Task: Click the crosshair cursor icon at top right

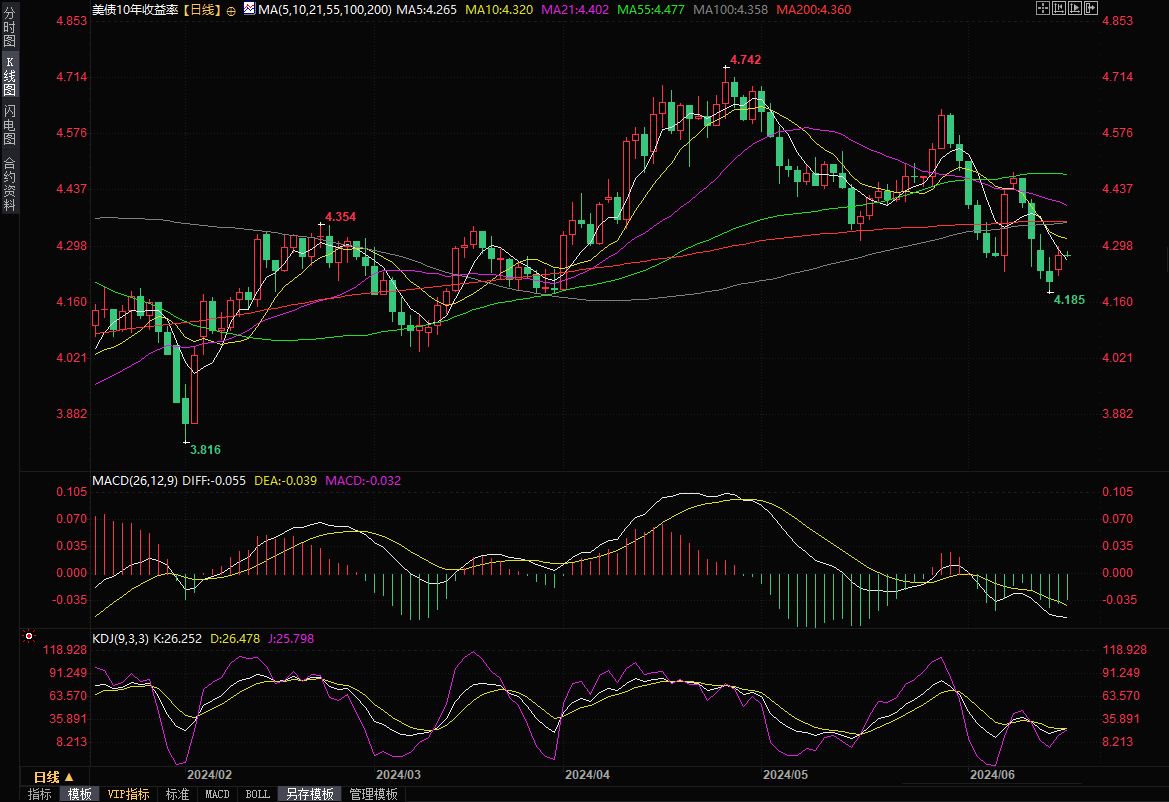Action: 1043,8
